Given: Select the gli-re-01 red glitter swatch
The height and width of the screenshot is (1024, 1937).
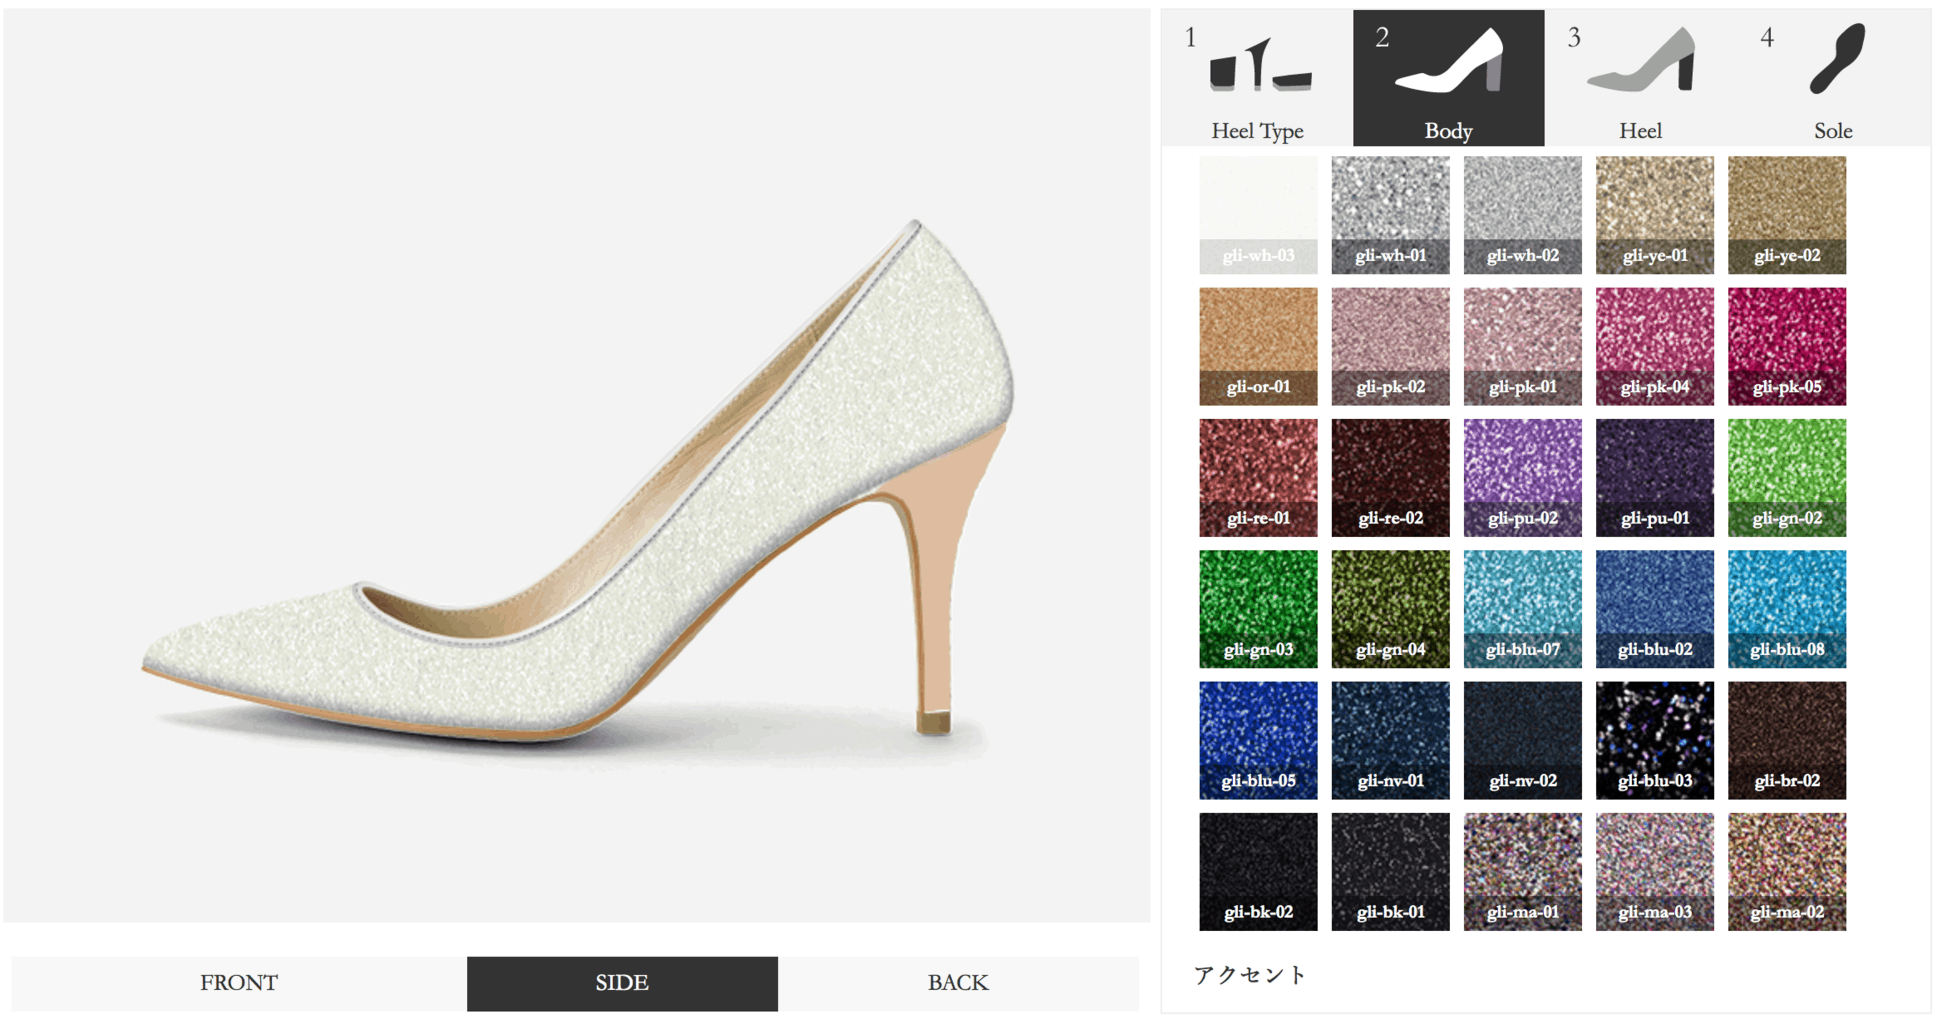Looking at the screenshot, I should 1258,477.
